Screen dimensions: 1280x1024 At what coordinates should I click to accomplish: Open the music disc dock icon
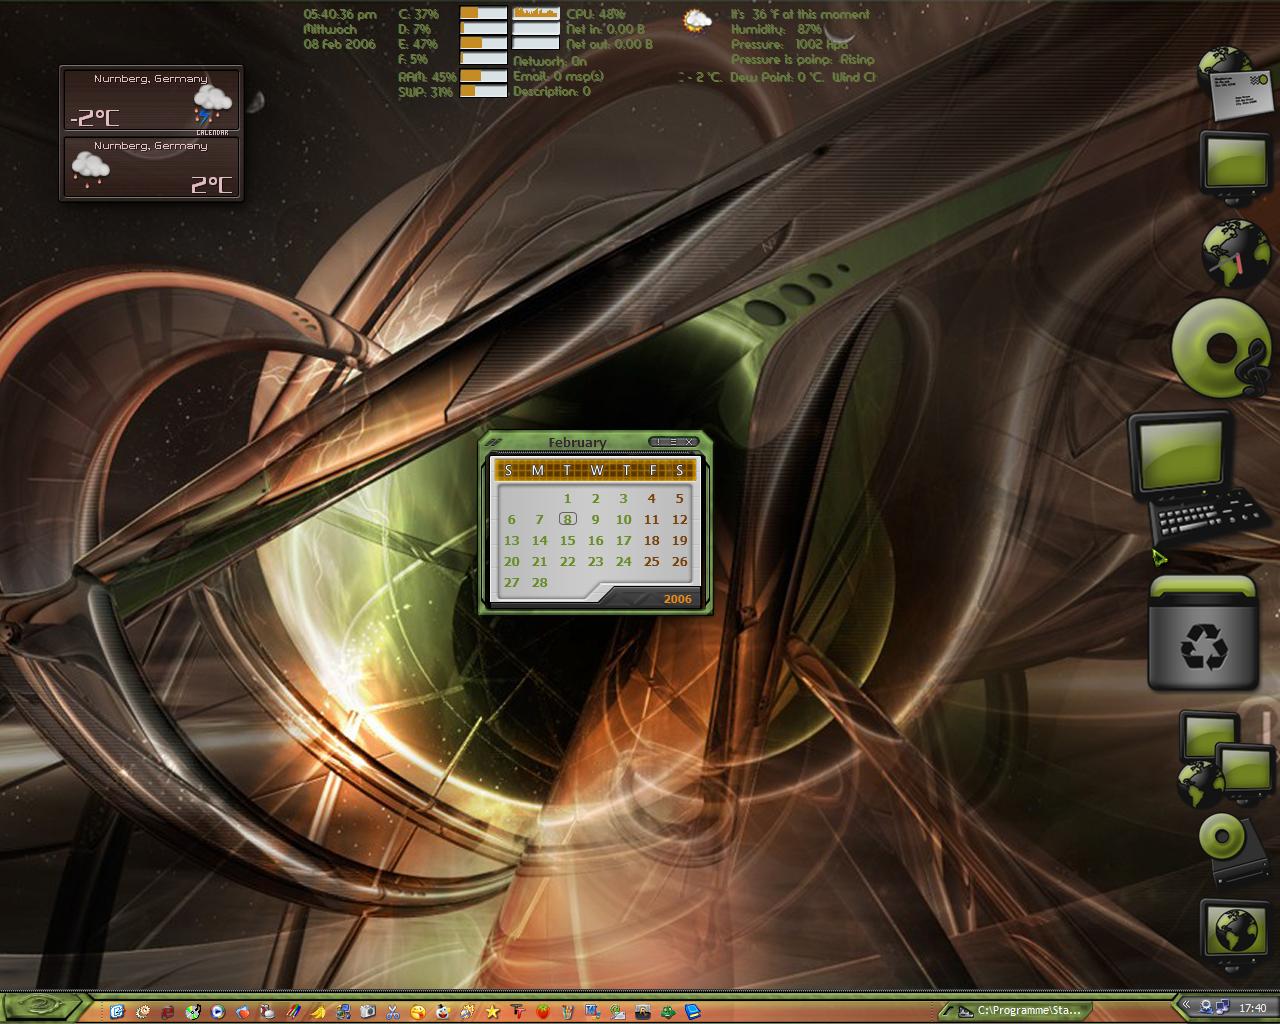tap(1220, 348)
